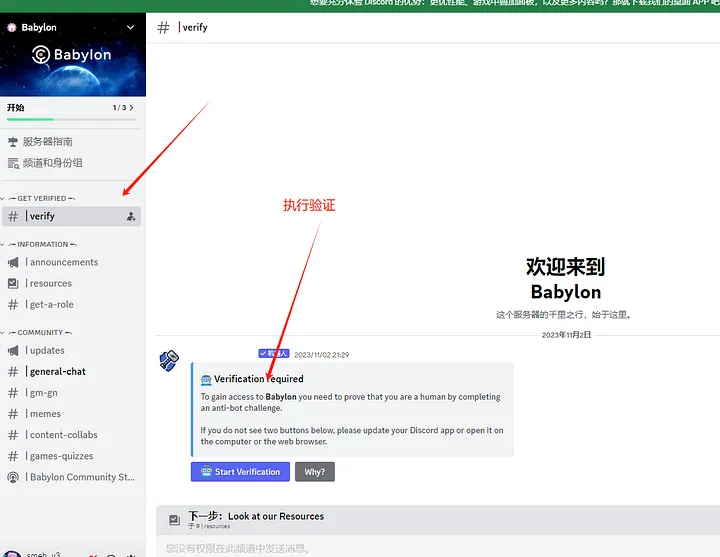Click the updates megaphone icon
Viewport: 720px width, 557px height.
pos(13,350)
